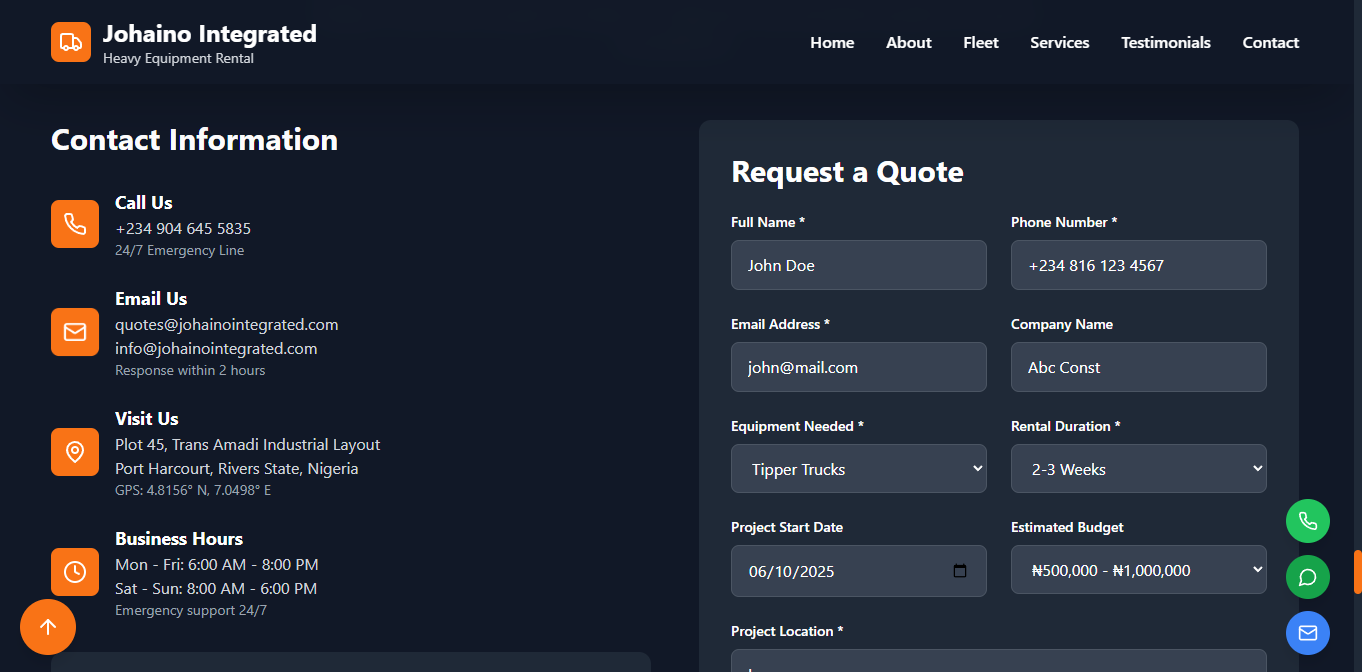Click the Full Name text field
Viewport: 1362px width, 672px height.
tap(858, 264)
